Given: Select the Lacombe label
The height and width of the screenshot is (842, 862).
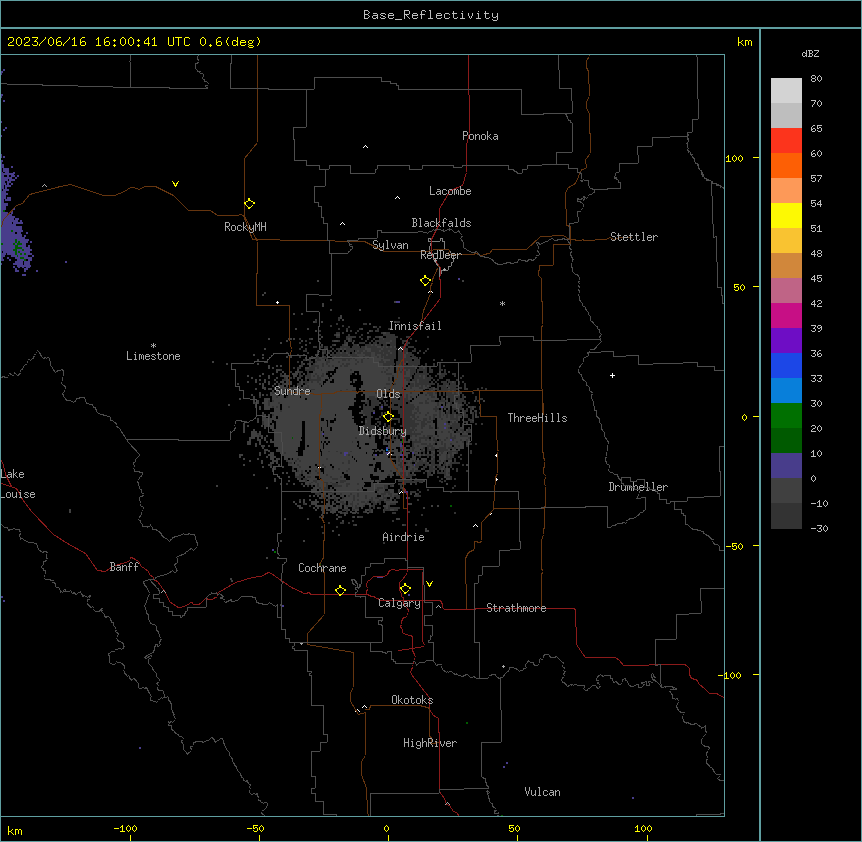Looking at the screenshot, I should [450, 191].
